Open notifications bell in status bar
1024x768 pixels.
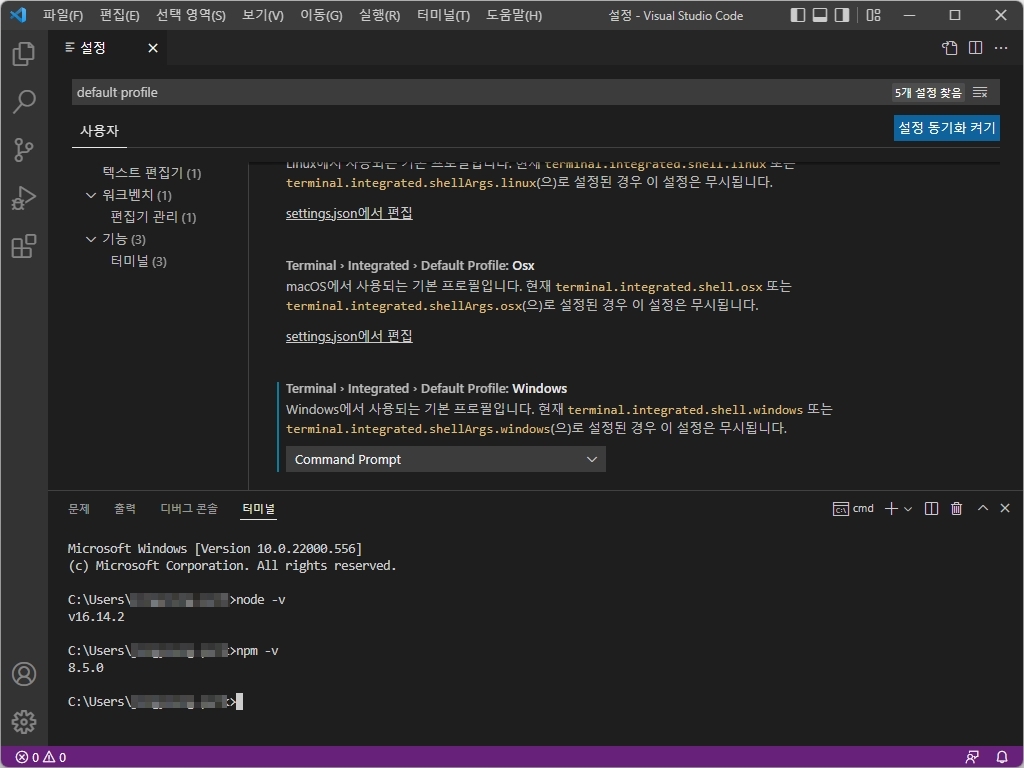[1002, 758]
